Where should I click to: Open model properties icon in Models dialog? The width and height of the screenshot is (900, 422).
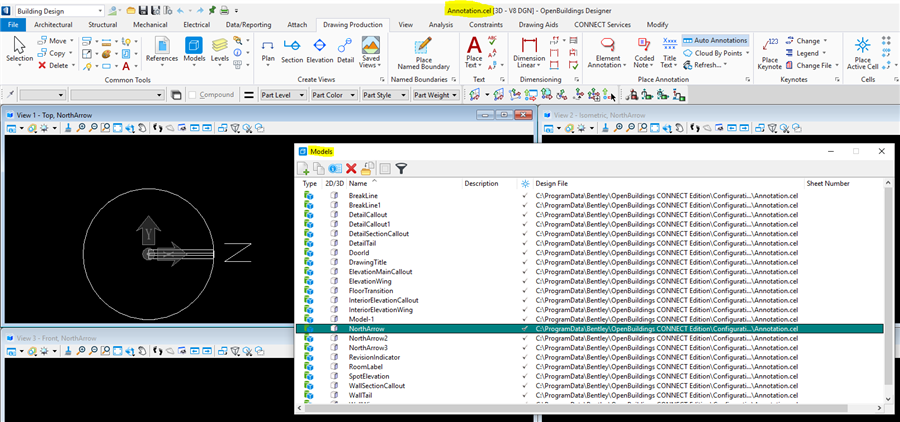coord(335,168)
